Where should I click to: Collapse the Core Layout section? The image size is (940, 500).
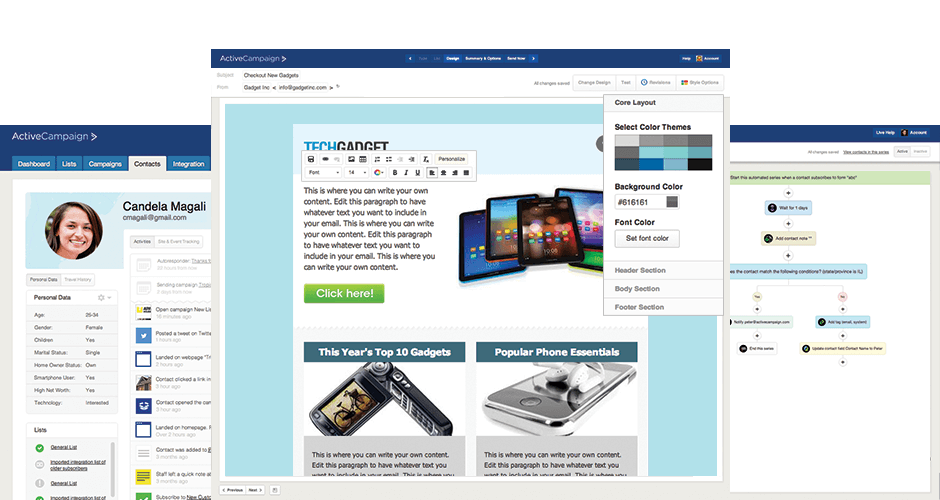click(x=663, y=103)
